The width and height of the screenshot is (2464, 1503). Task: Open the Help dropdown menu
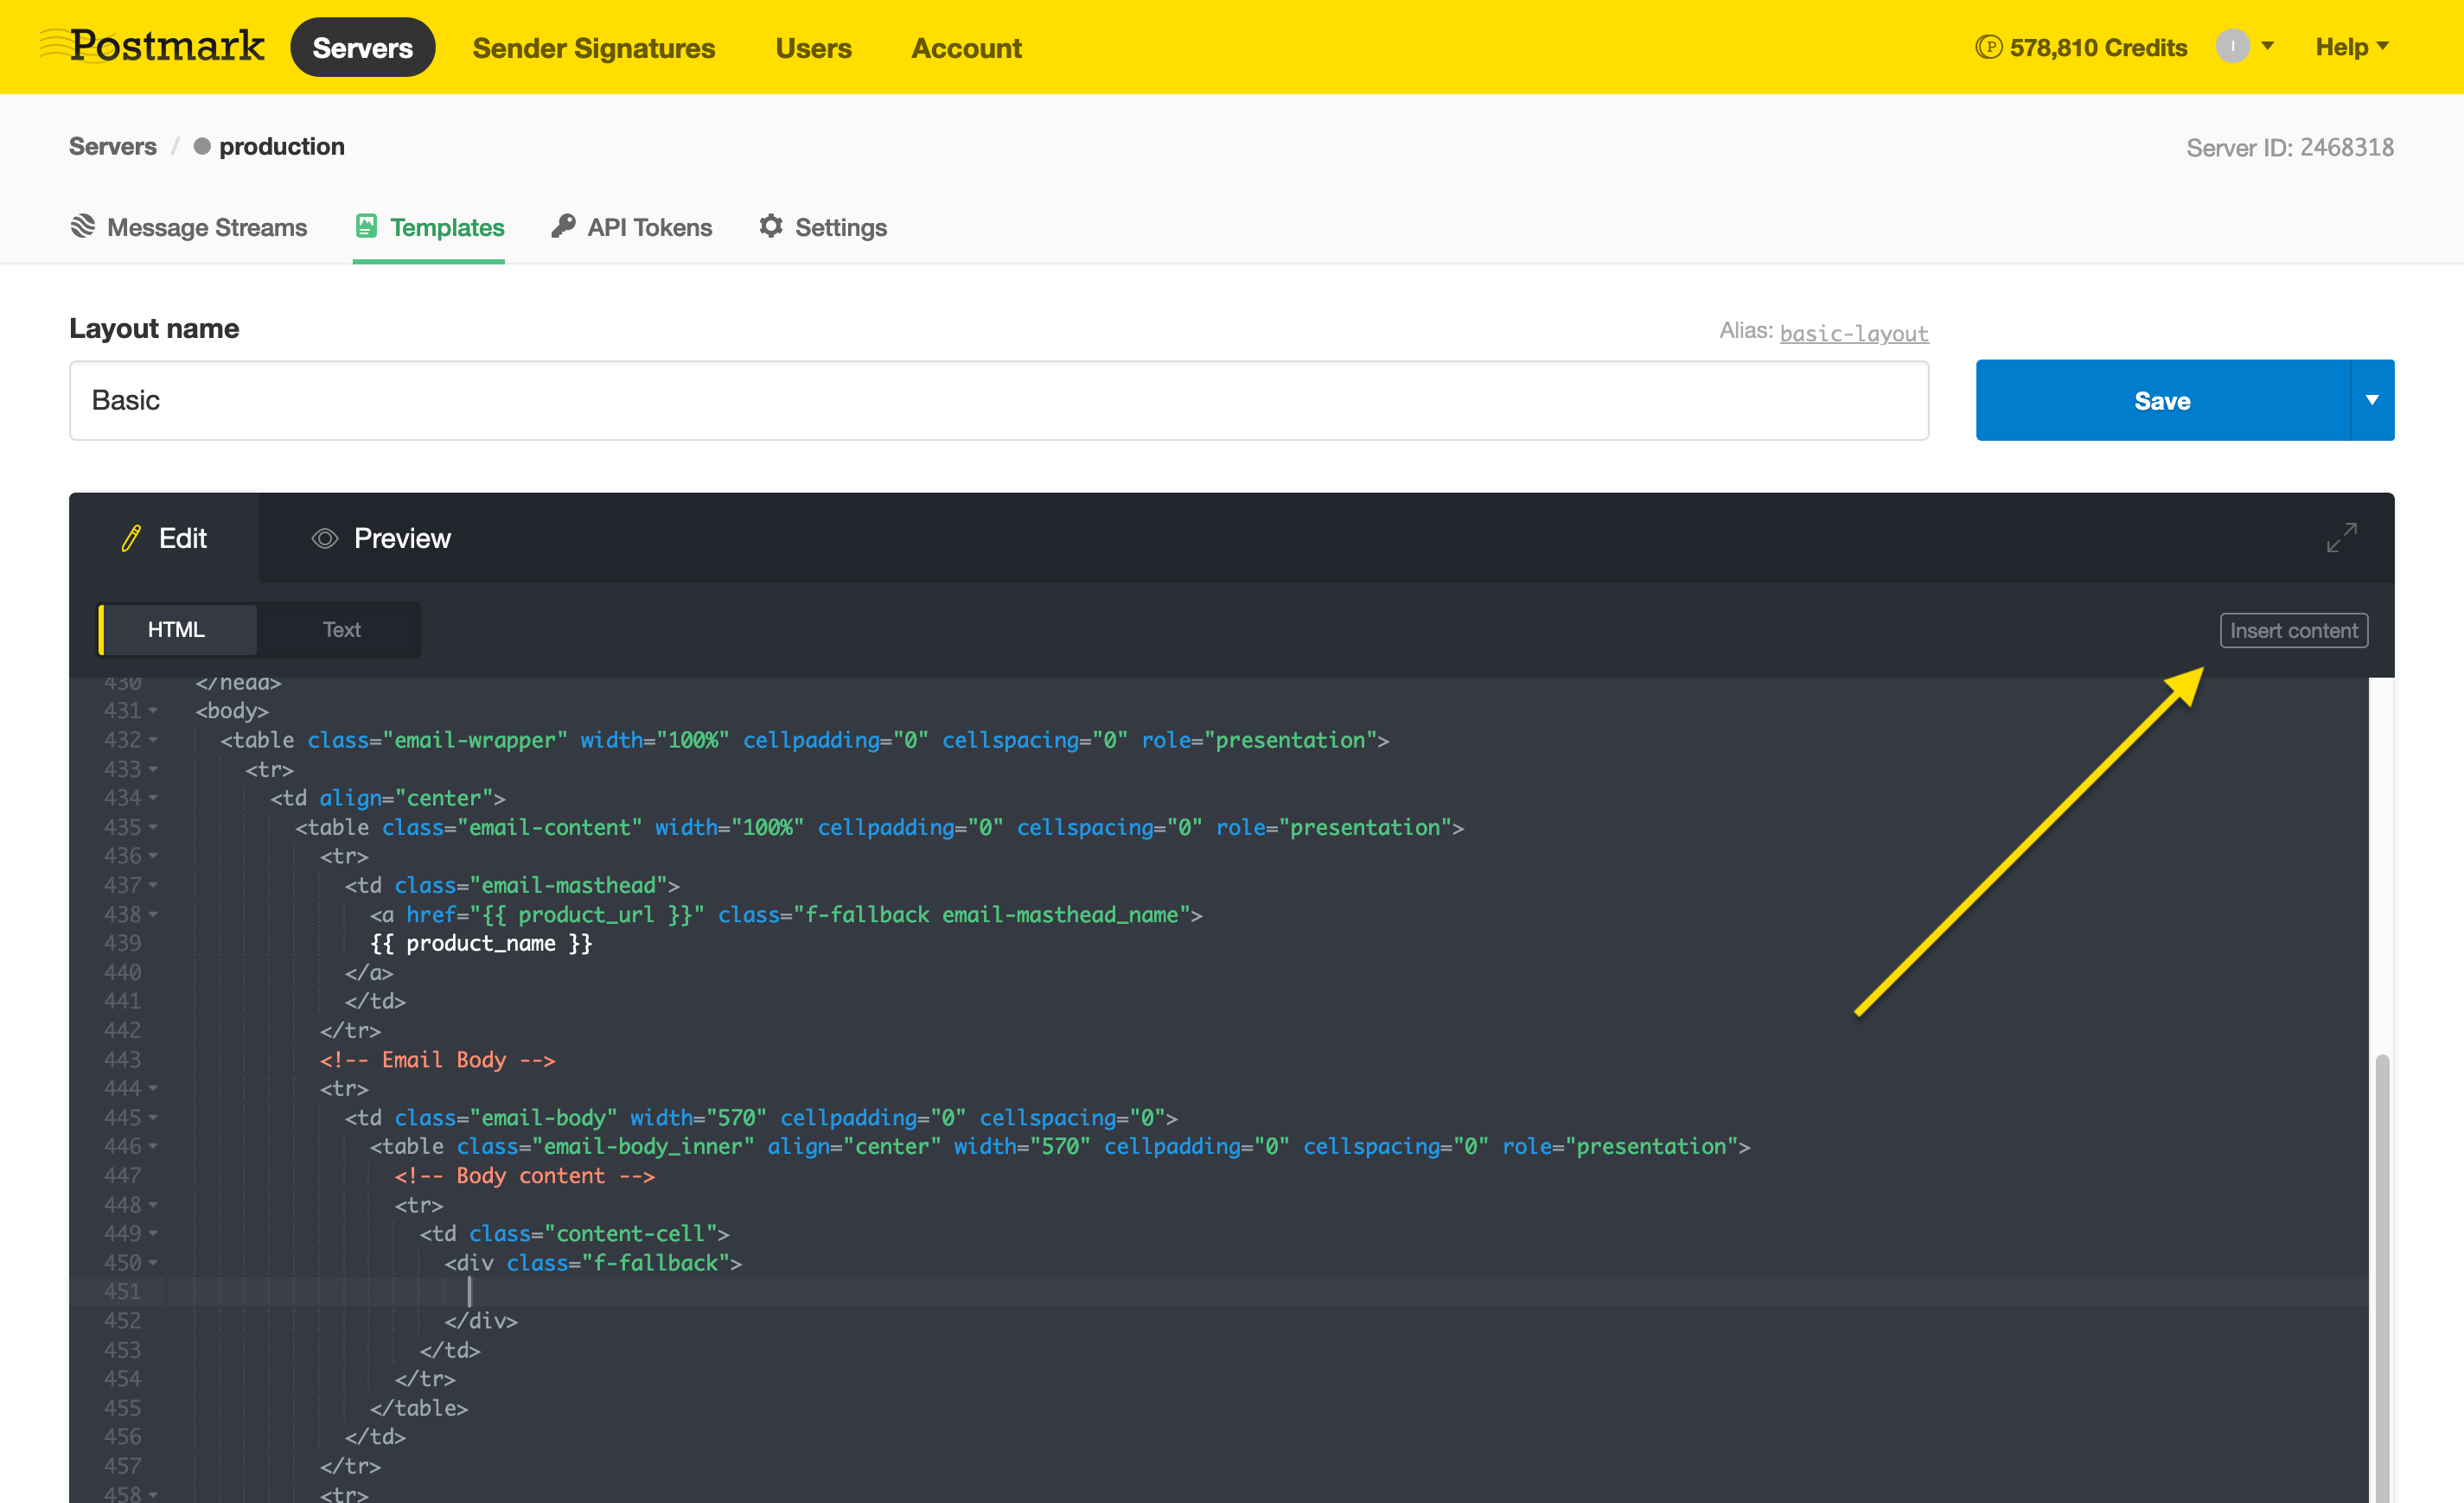point(2351,47)
